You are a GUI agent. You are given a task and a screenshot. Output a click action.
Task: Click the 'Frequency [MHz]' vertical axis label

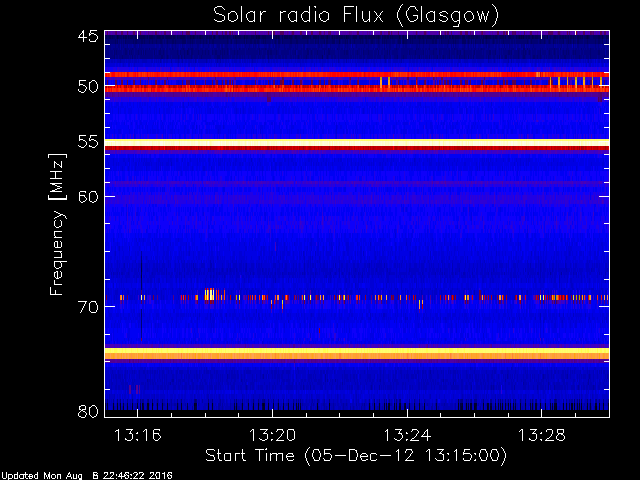57,224
